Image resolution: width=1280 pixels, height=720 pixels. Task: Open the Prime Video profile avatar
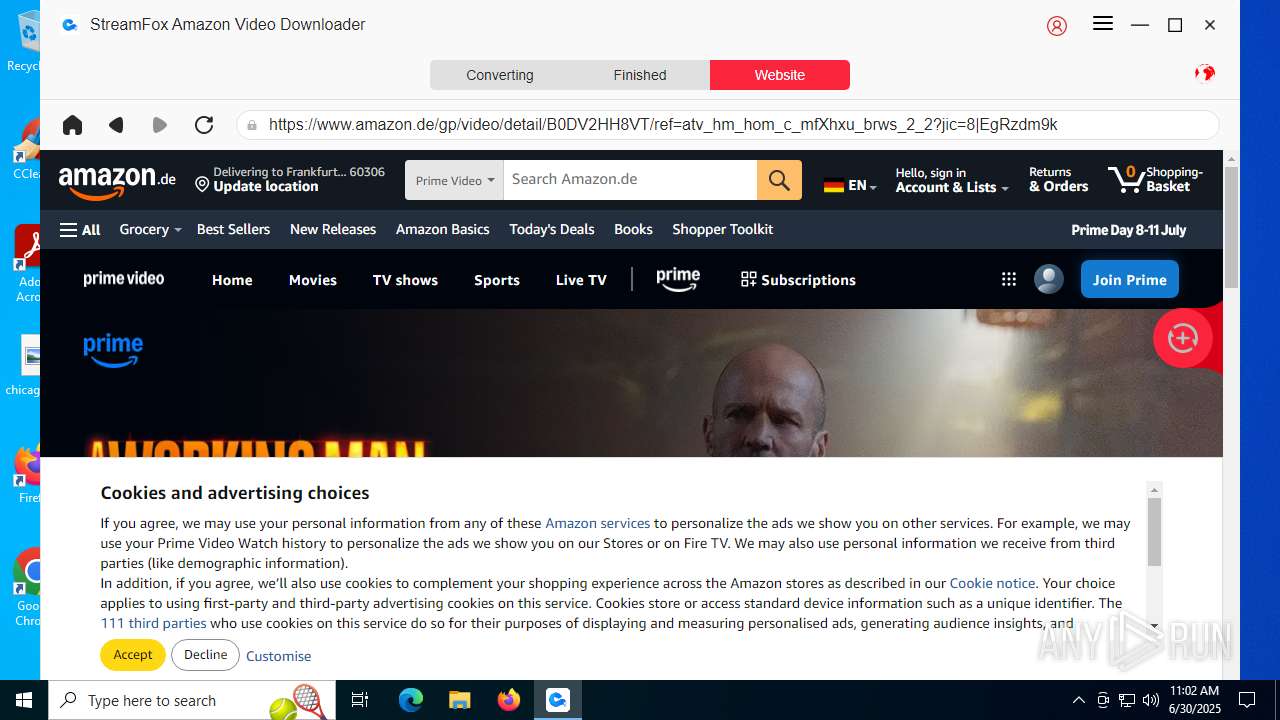pyautogui.click(x=1048, y=279)
